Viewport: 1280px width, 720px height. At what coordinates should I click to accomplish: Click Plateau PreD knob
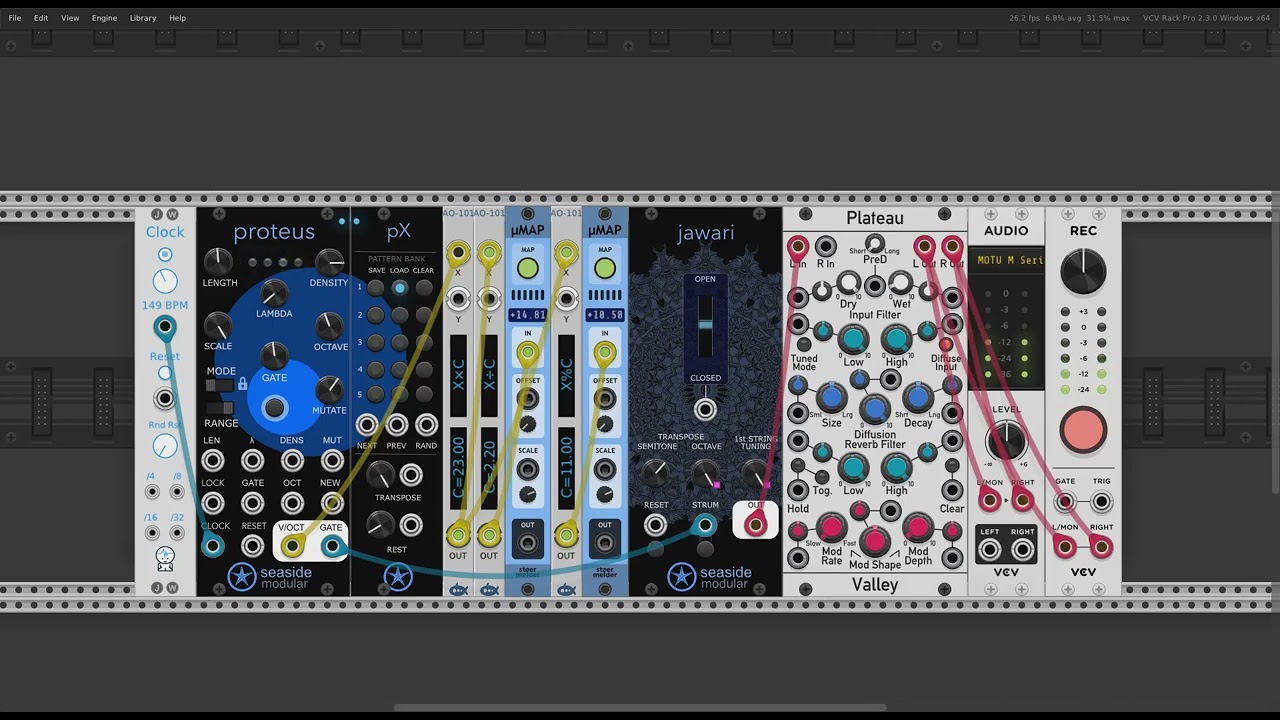tap(875, 243)
